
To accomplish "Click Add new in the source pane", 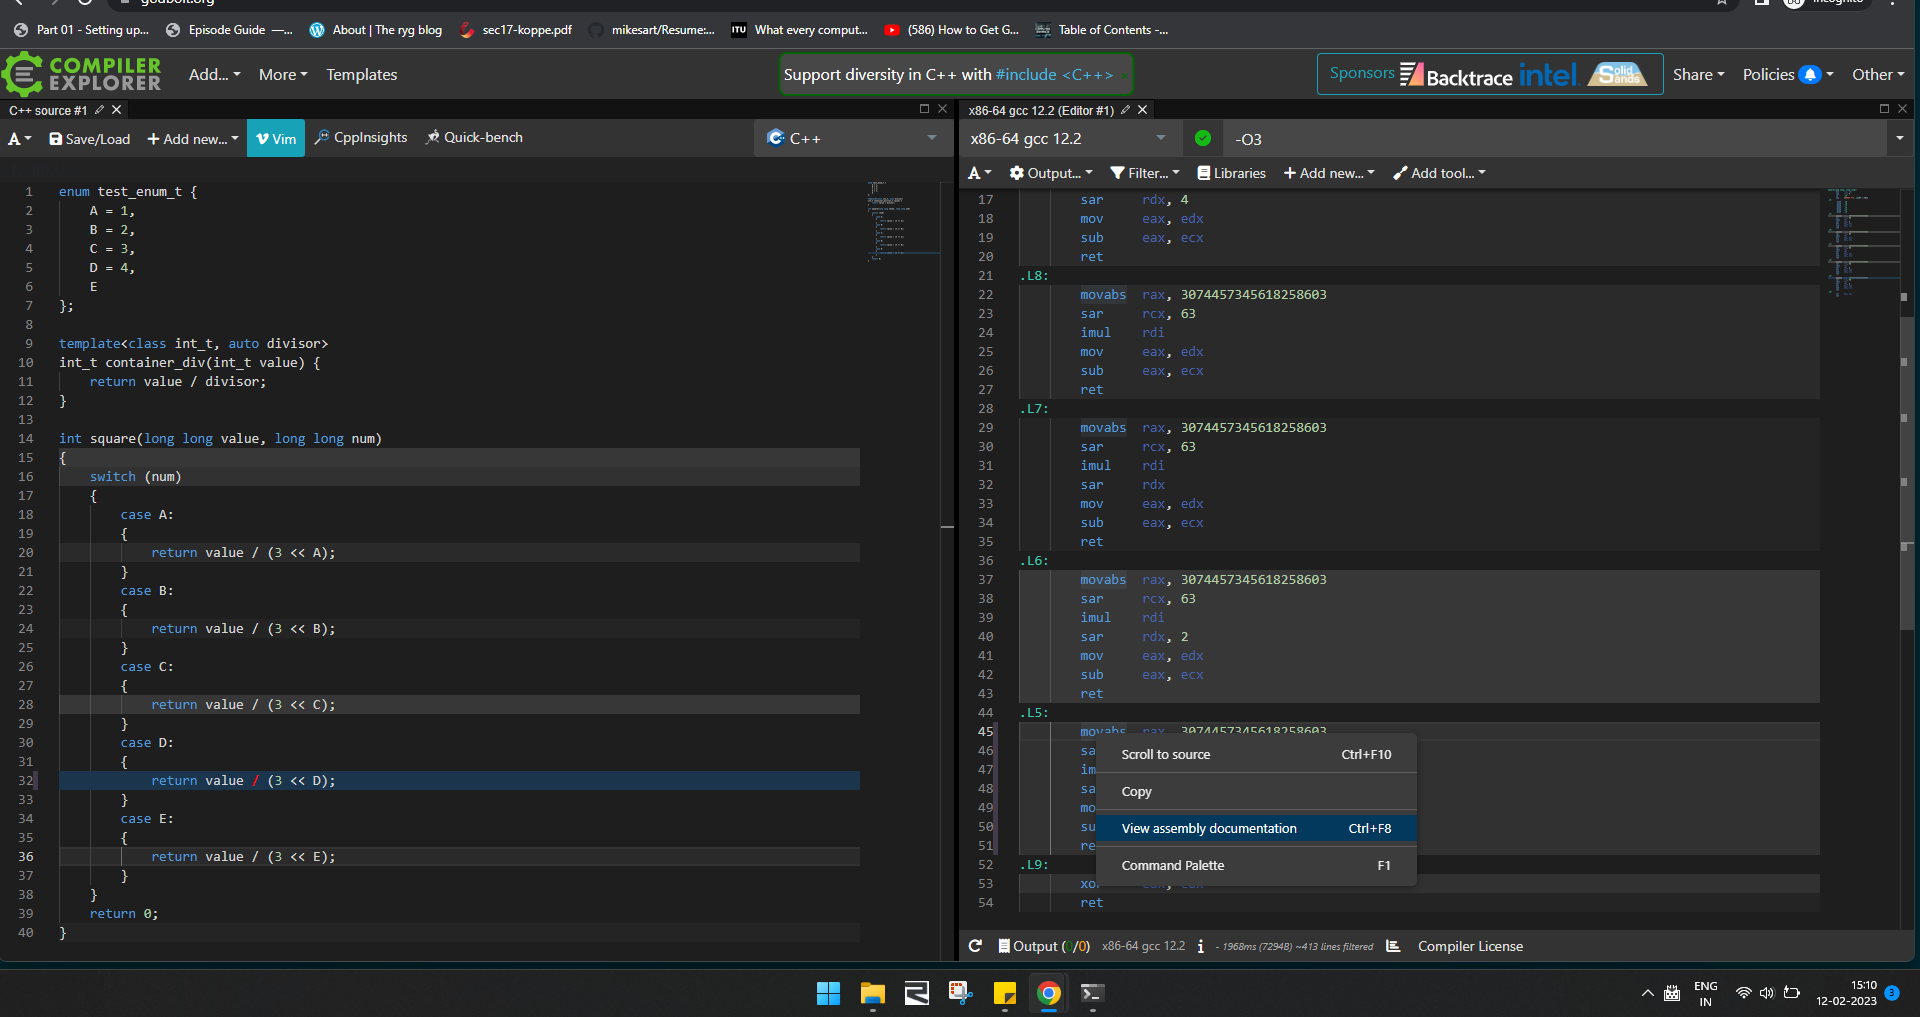I will [192, 138].
